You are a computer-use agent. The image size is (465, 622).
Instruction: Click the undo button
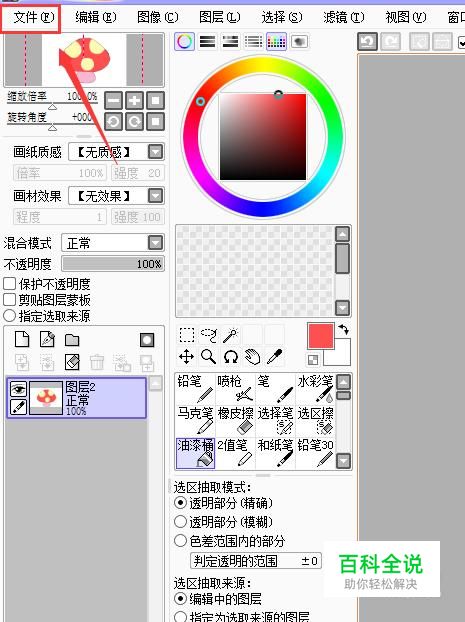[x=367, y=42]
